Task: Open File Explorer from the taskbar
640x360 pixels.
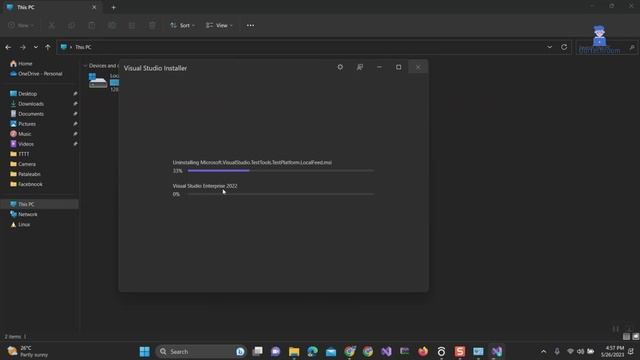Action: point(294,351)
